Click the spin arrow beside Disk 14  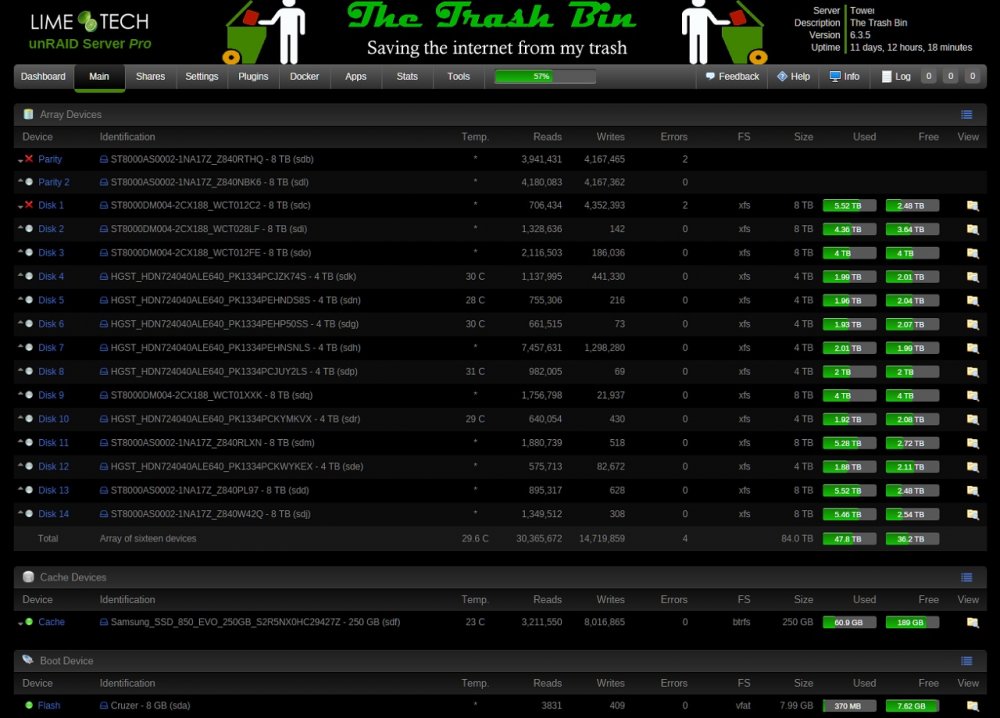(x=20, y=513)
